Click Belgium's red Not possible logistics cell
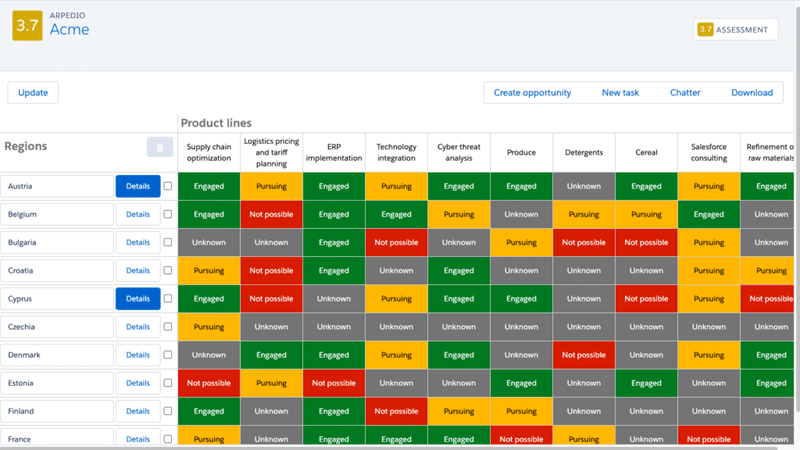The image size is (800, 450). point(271,214)
